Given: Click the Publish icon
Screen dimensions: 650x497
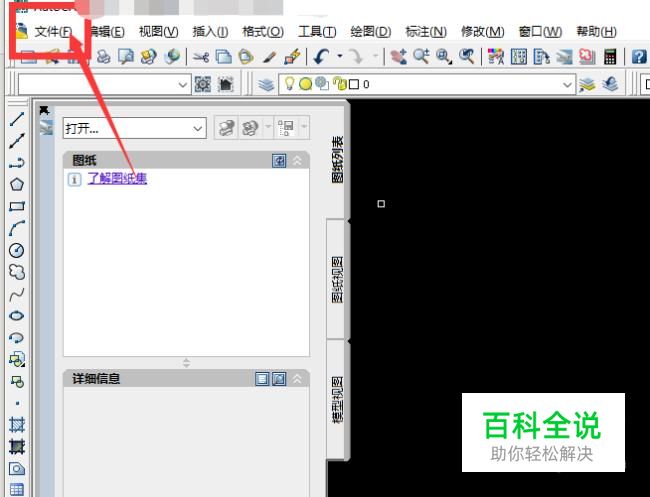Looking at the screenshot, I should (x=149, y=57).
